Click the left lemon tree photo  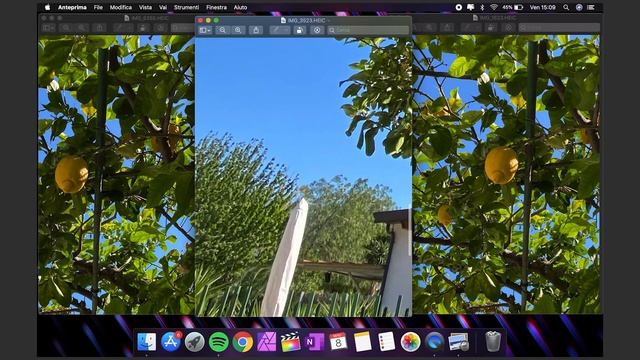(x=117, y=175)
